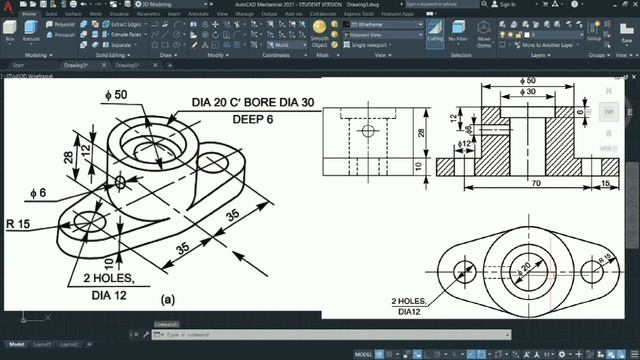This screenshot has width=640, height=360.
Task: Click the new drawing tab plus button
Action: pos(170,65)
